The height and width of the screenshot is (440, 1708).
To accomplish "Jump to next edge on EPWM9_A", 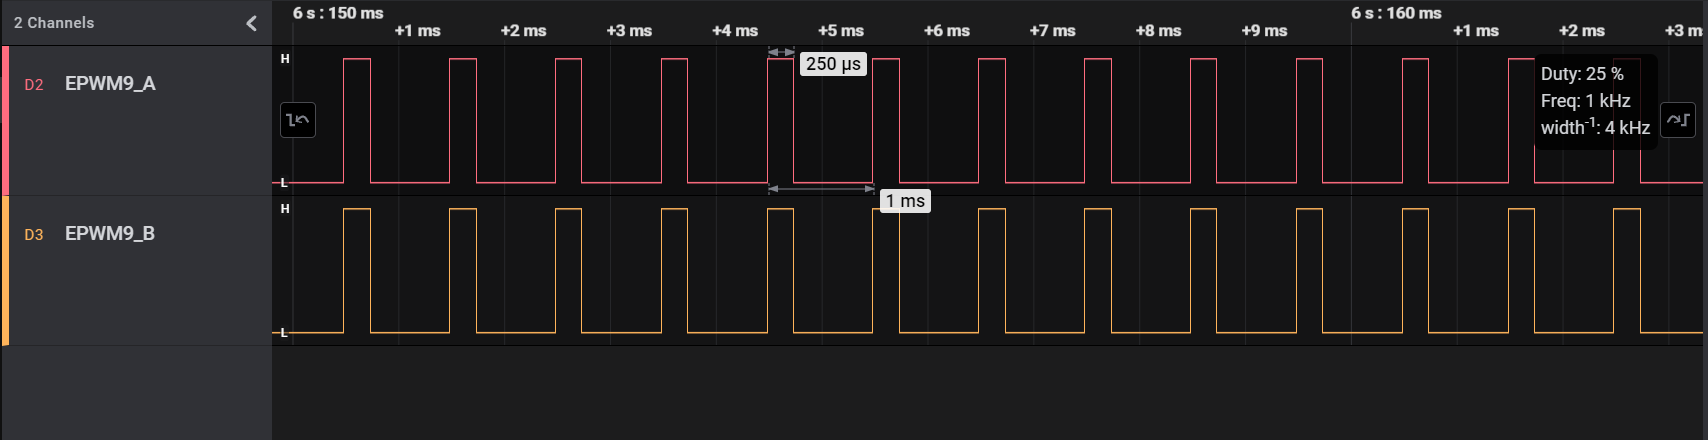I will point(1677,120).
